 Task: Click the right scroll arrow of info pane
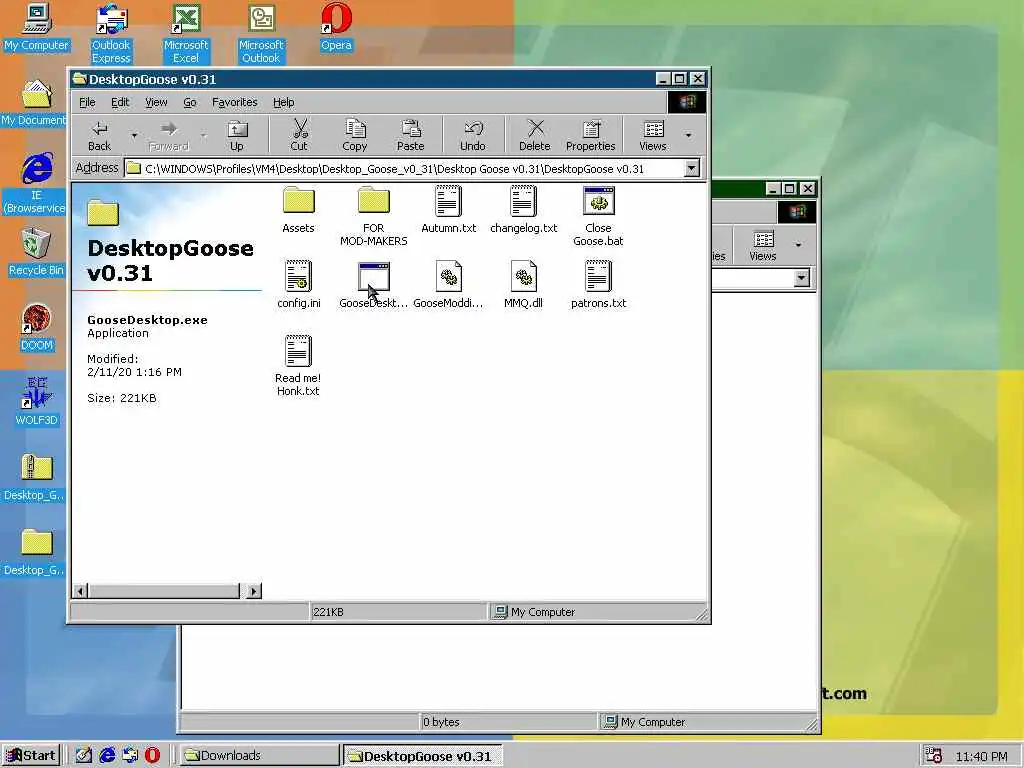[254, 591]
